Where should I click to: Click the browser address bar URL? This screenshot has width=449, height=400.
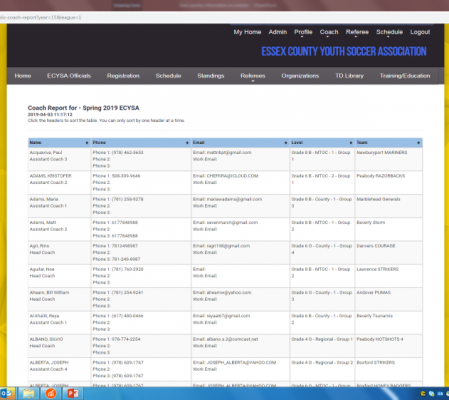41,17
